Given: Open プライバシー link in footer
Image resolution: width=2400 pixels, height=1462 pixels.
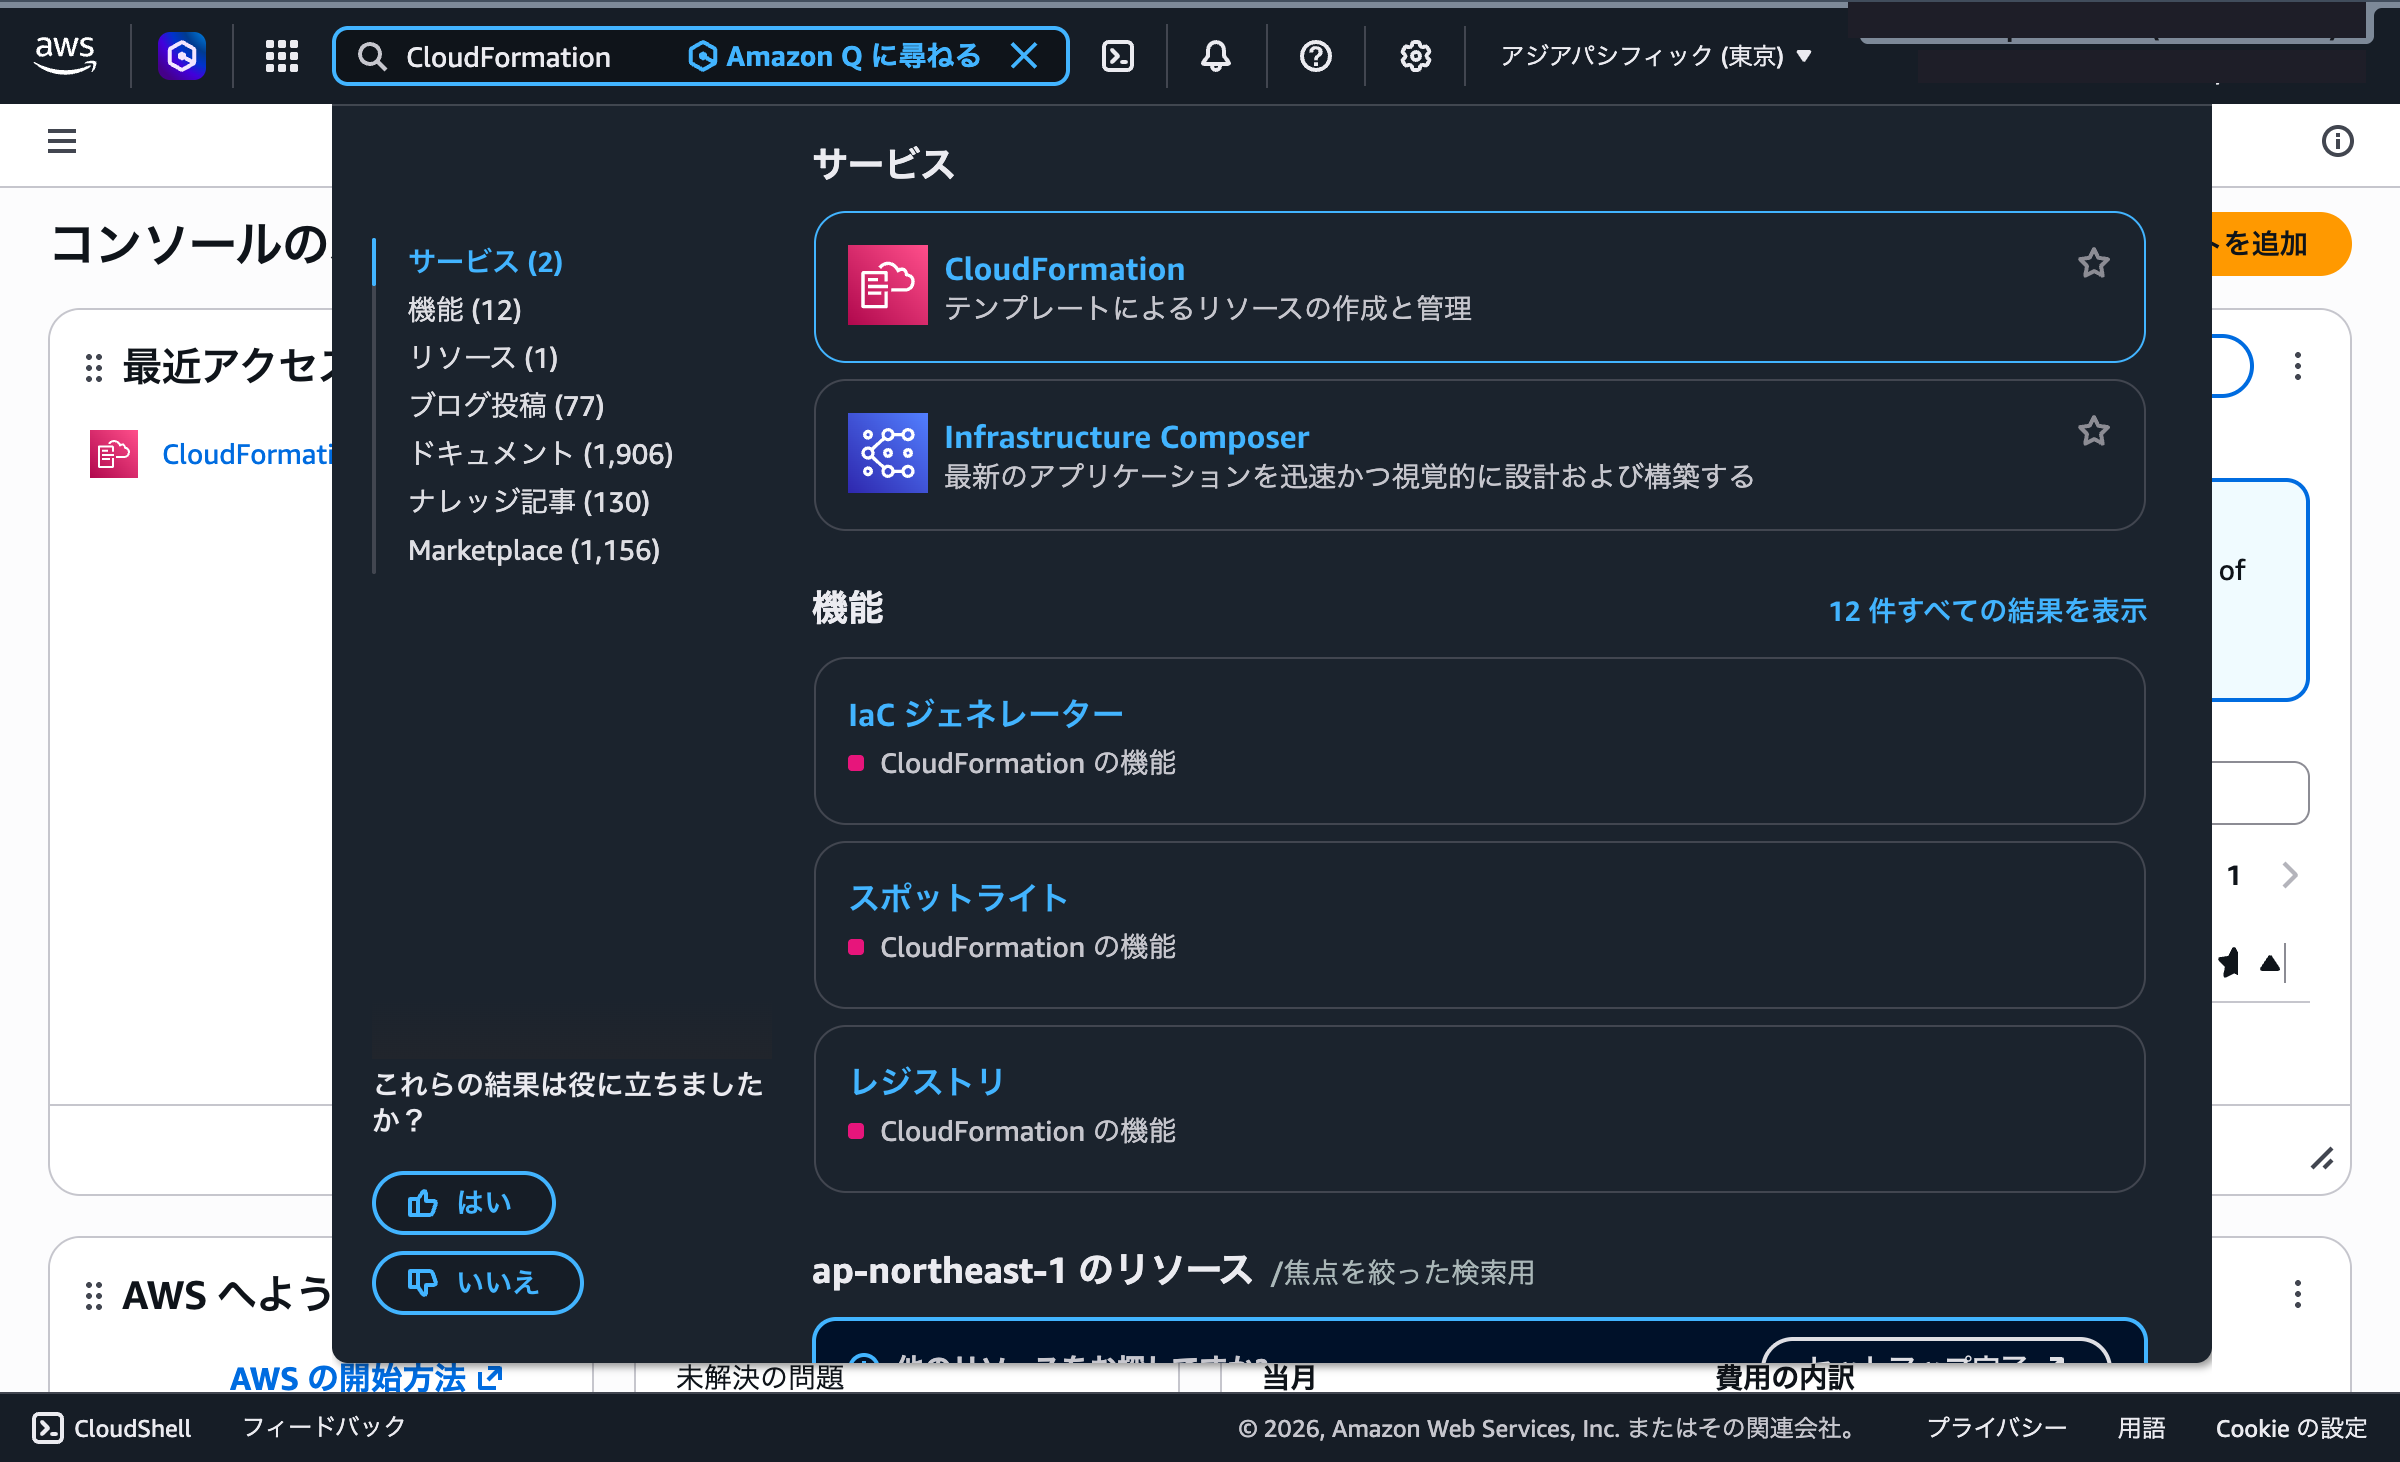Looking at the screenshot, I should pos(1996,1428).
